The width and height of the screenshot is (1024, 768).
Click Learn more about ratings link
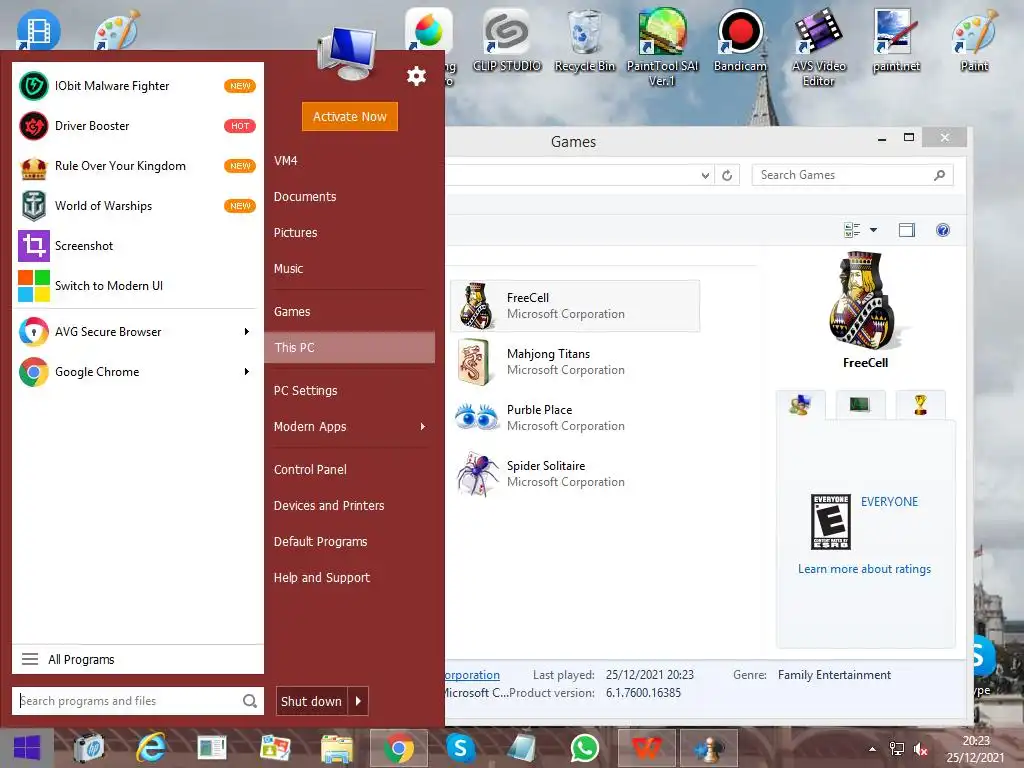[864, 569]
